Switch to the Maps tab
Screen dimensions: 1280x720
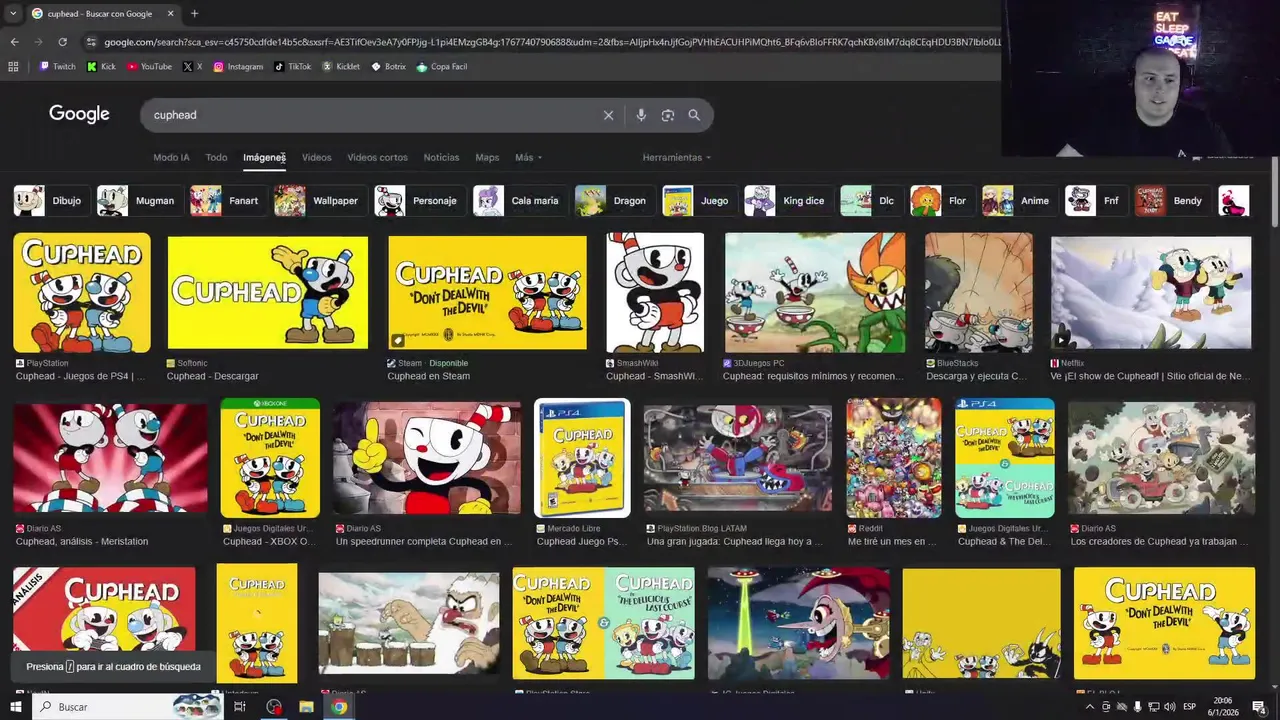487,157
